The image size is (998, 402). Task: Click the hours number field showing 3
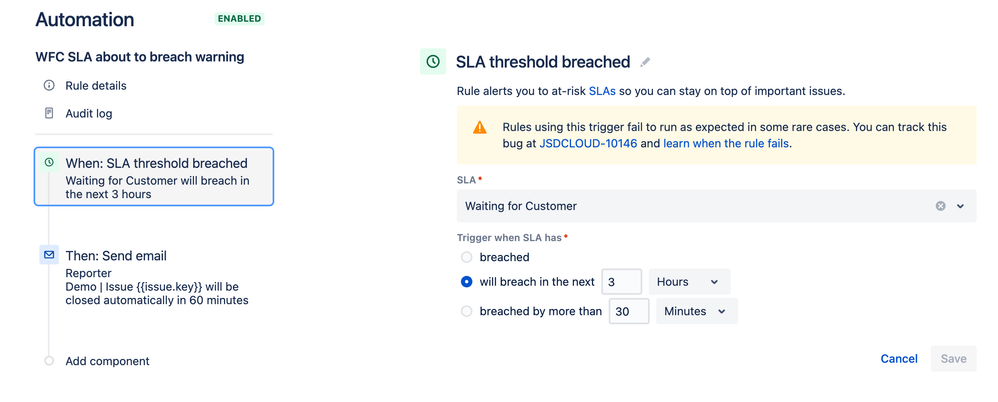pos(622,282)
